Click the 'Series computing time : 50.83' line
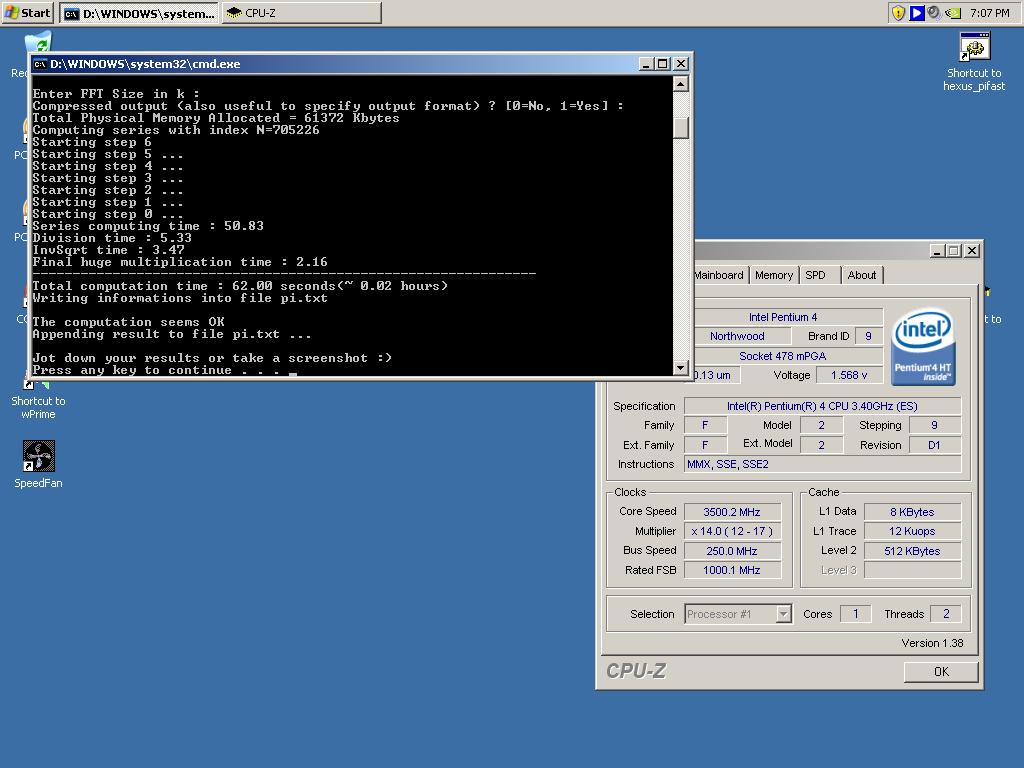Screen dimensions: 1024x768 pos(148,226)
